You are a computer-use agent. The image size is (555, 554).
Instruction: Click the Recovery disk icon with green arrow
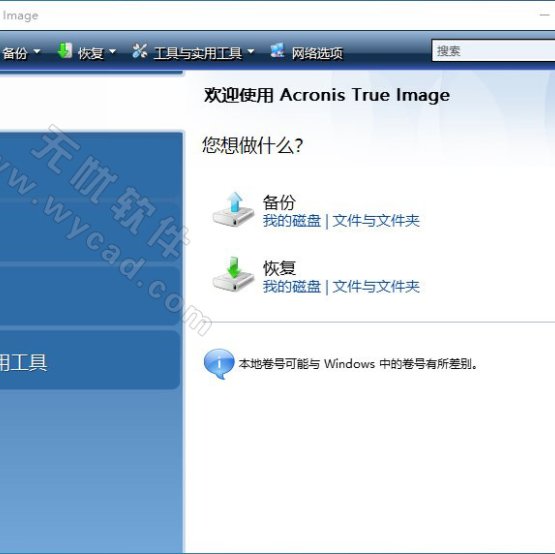coord(233,275)
